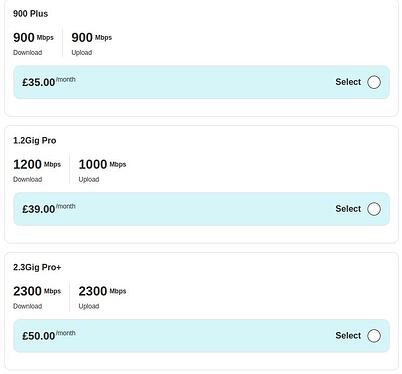This screenshot has width=402, height=374.
Task: Click the 2300 Mbps Upload figure
Action: pyautogui.click(x=102, y=291)
